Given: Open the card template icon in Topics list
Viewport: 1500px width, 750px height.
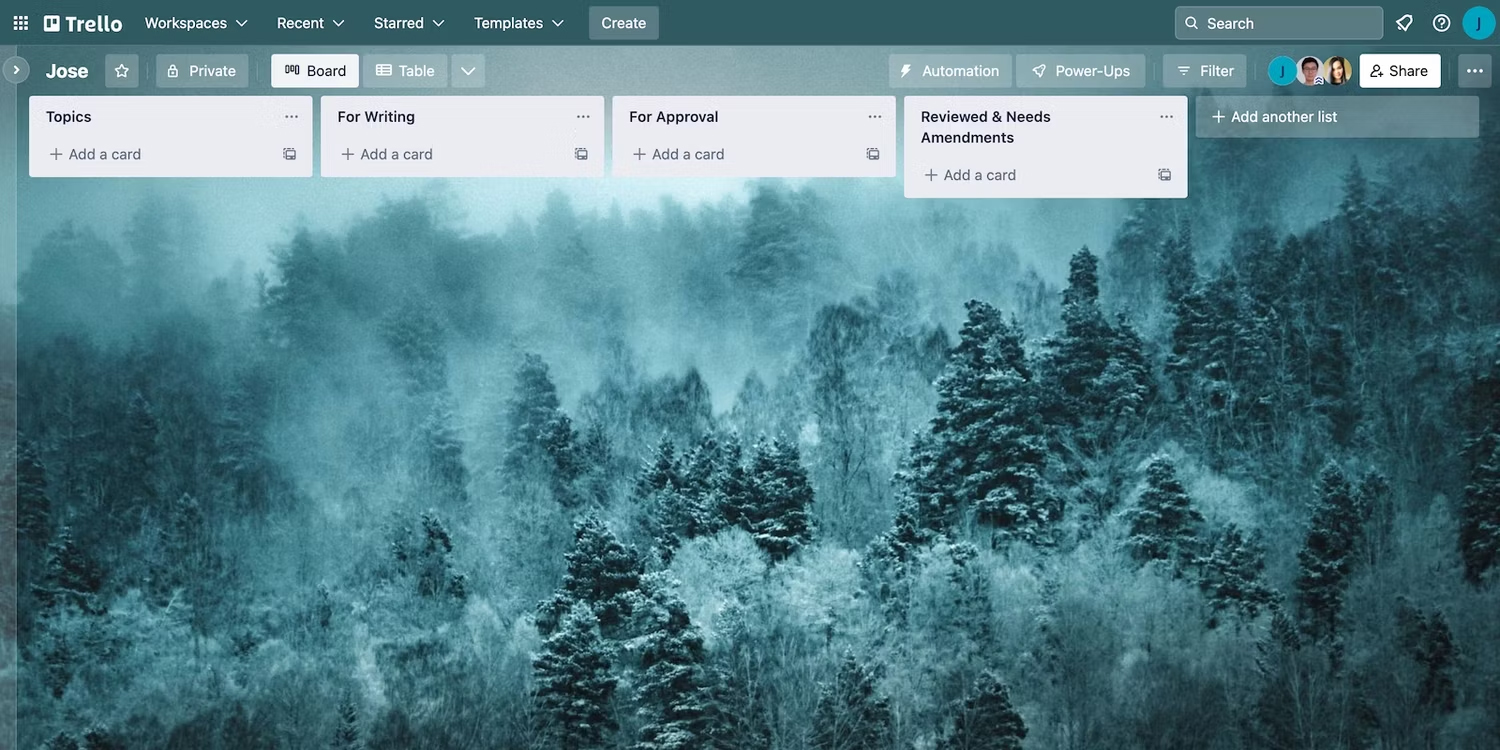Looking at the screenshot, I should [x=289, y=153].
